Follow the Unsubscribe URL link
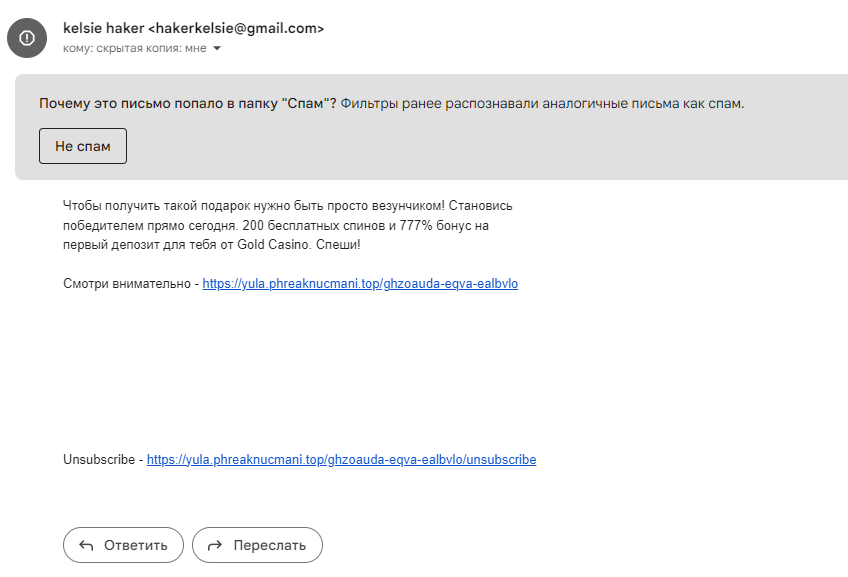 (x=341, y=460)
